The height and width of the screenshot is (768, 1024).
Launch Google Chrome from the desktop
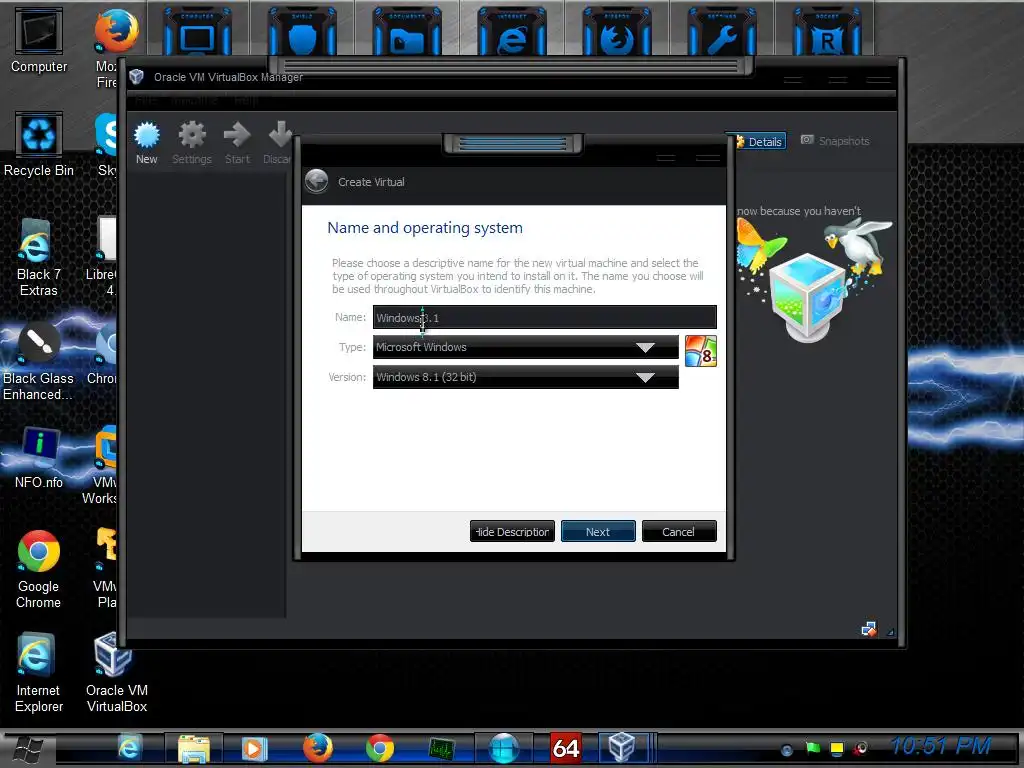pos(39,569)
